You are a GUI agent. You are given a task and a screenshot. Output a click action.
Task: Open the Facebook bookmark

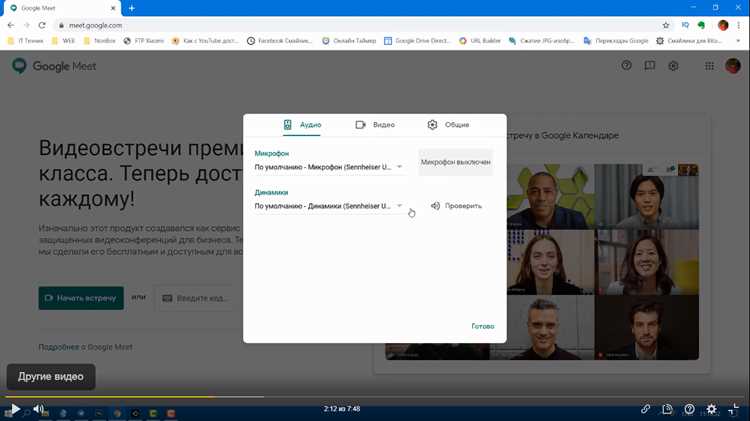point(279,41)
